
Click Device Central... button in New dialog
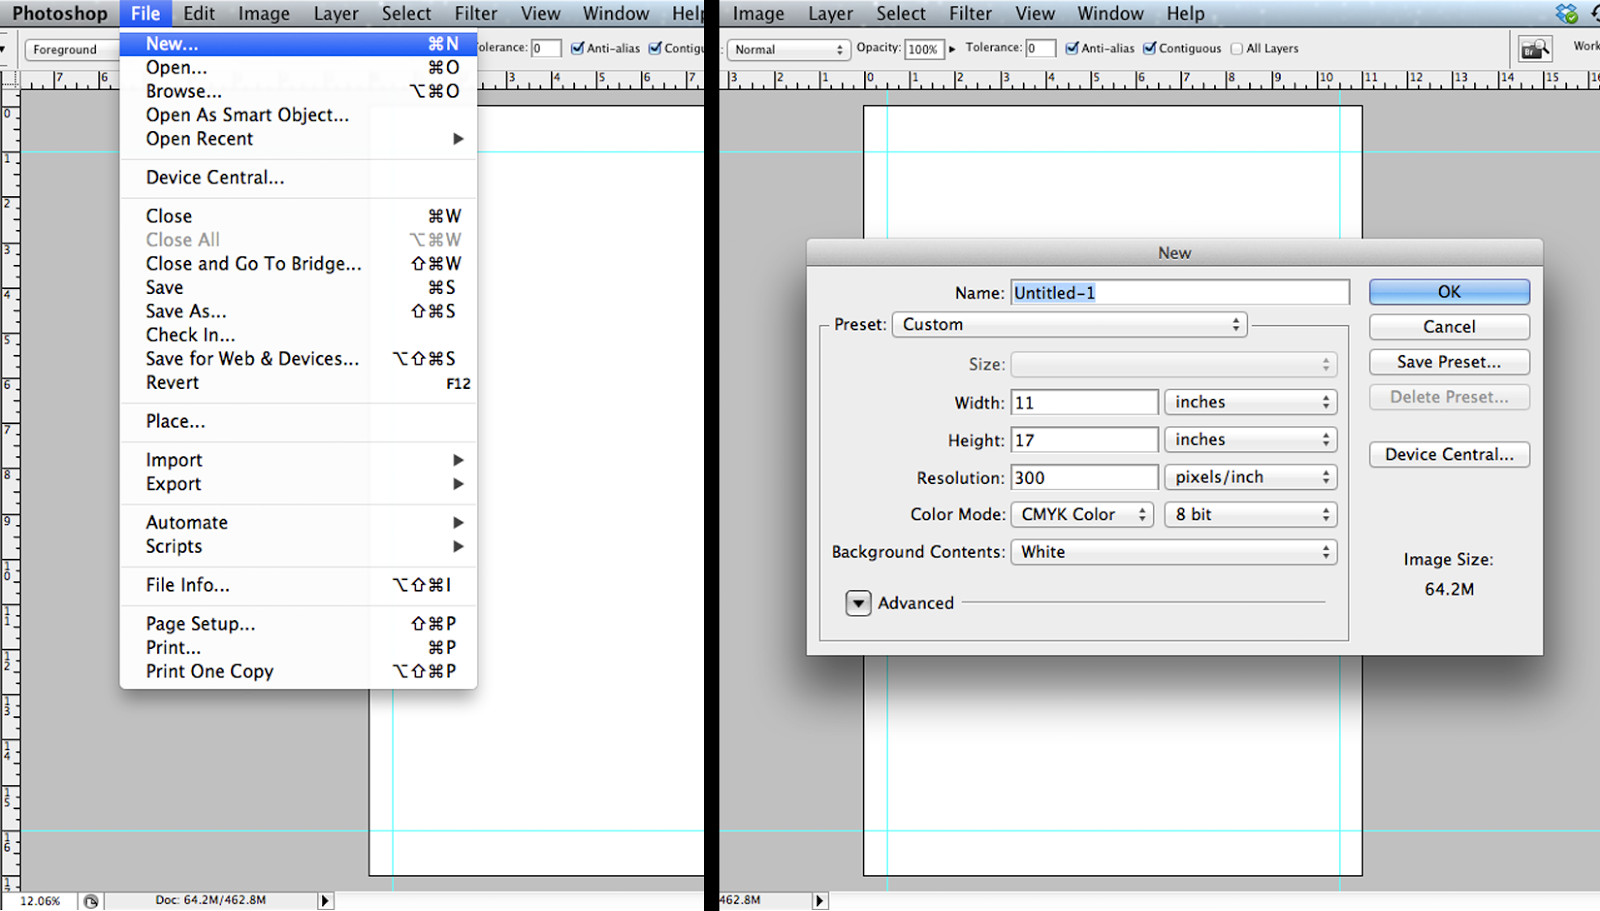(1449, 454)
